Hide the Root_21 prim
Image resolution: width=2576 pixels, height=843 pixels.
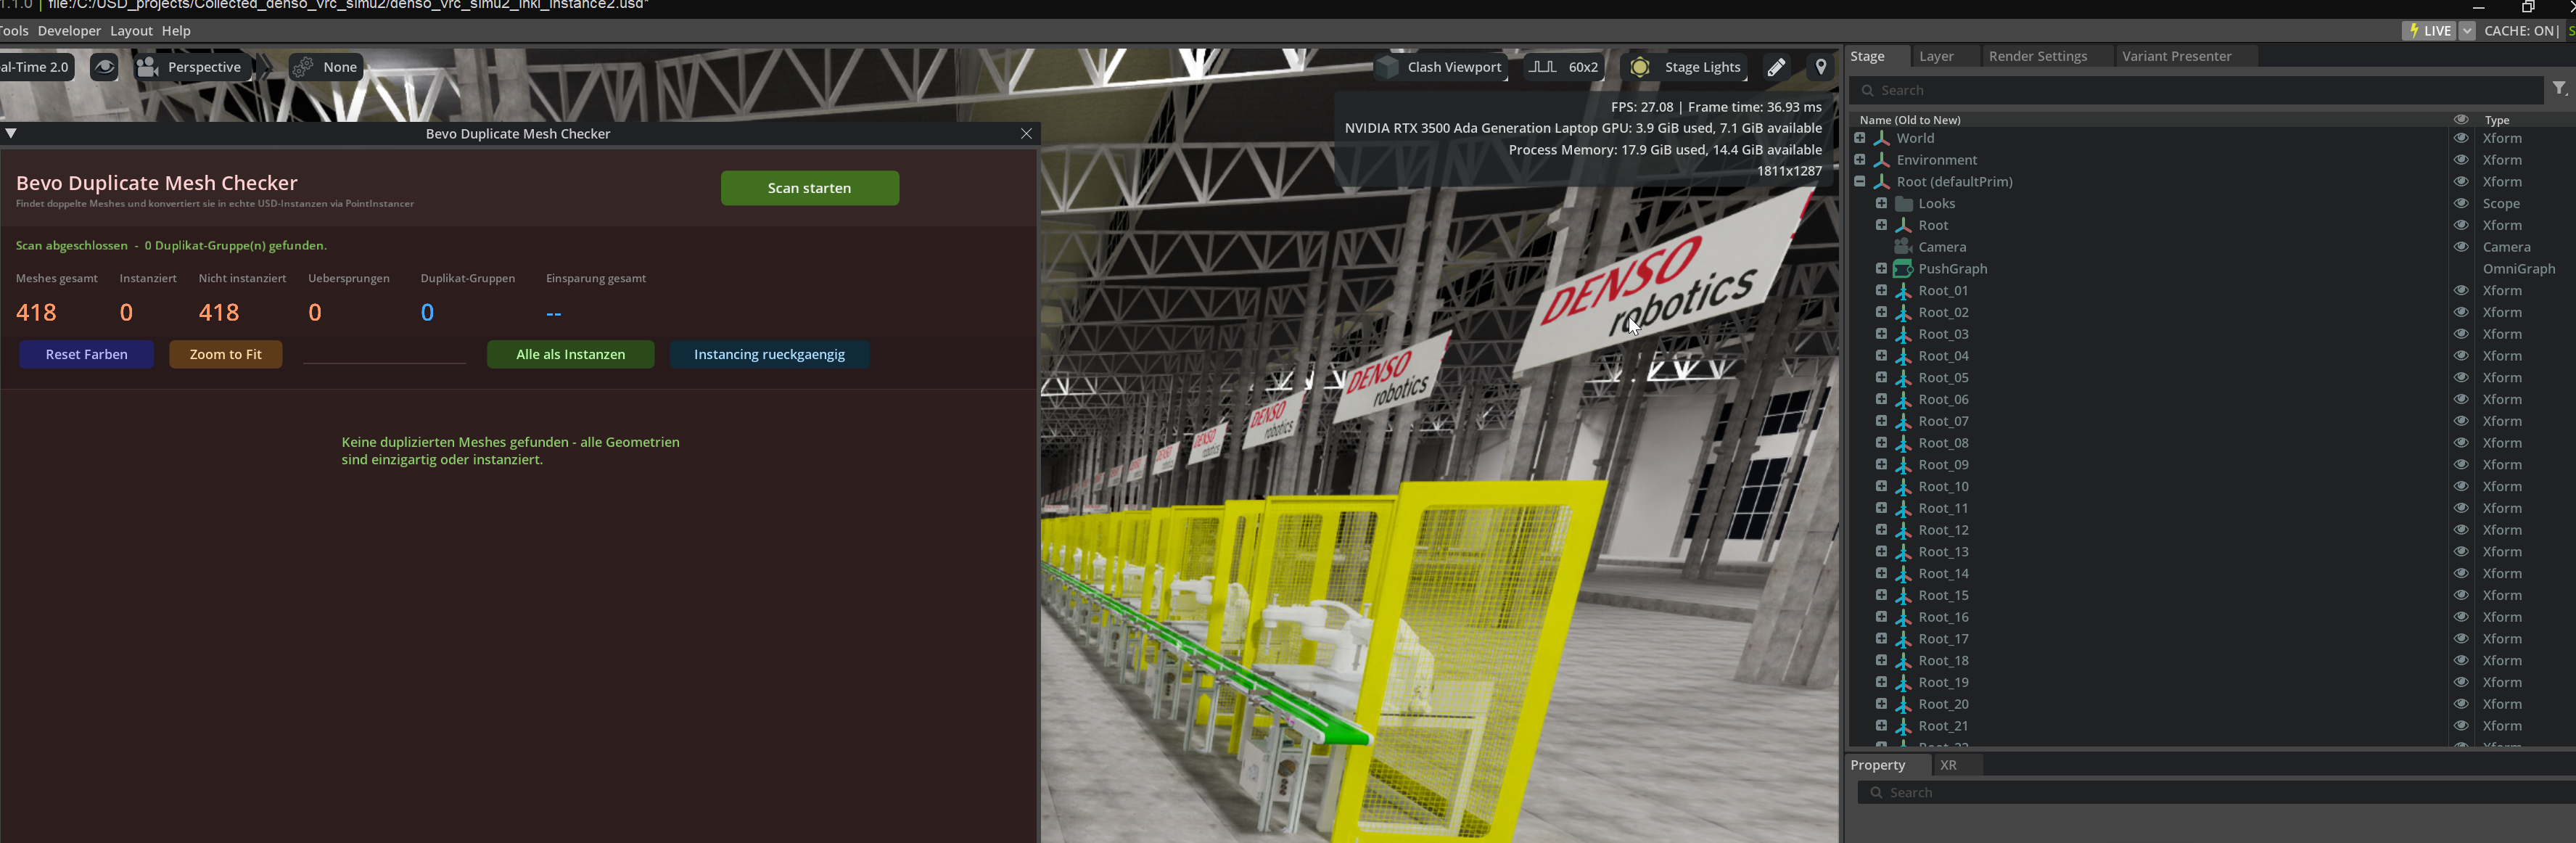point(2461,726)
